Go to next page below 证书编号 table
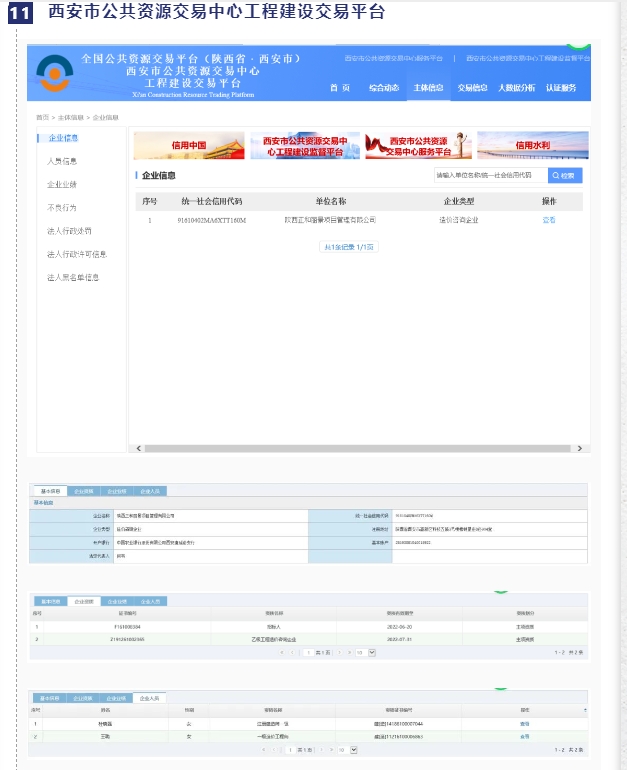The image size is (627, 770). pyautogui.click(x=339, y=653)
